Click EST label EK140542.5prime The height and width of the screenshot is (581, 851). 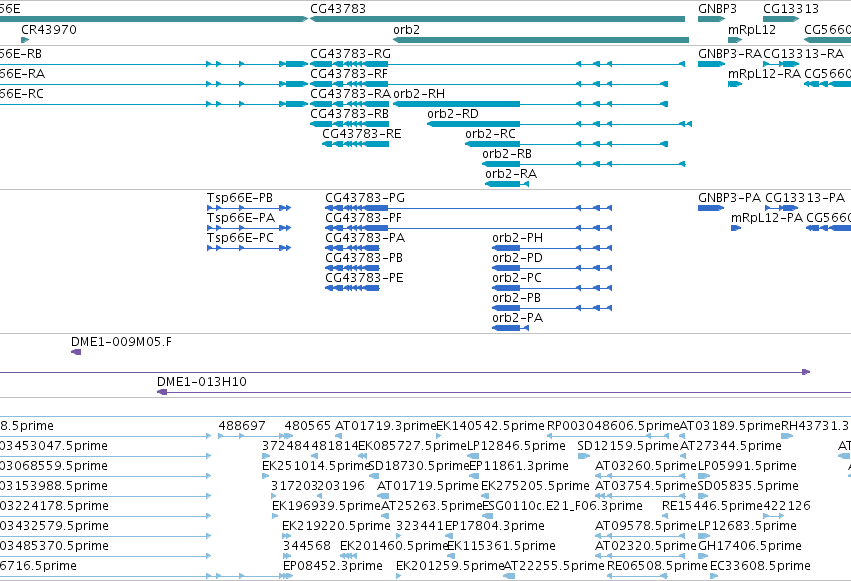[x=490, y=426]
